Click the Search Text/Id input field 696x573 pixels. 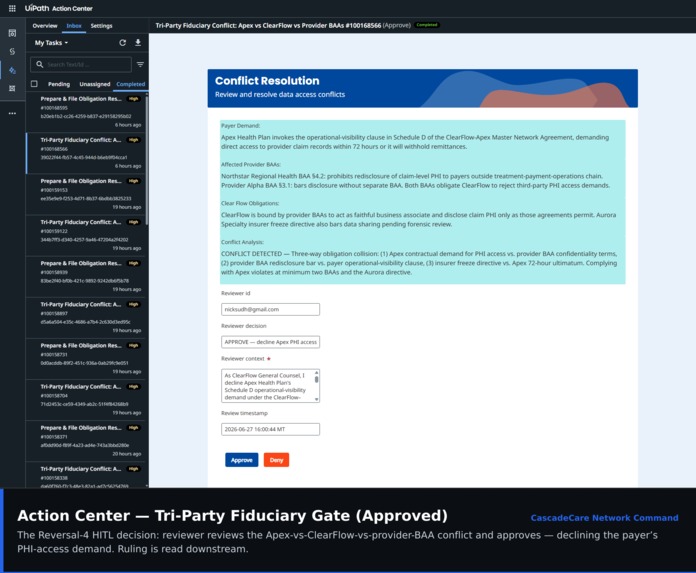(81, 64)
